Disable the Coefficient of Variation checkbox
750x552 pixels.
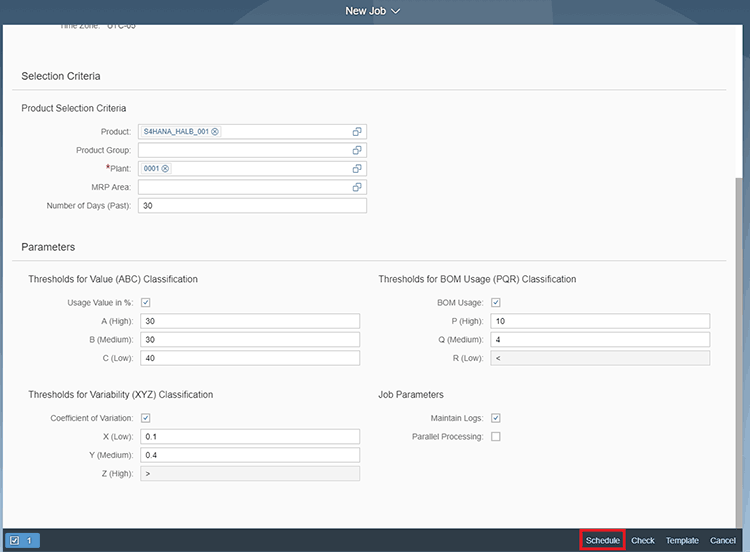tap(146, 418)
